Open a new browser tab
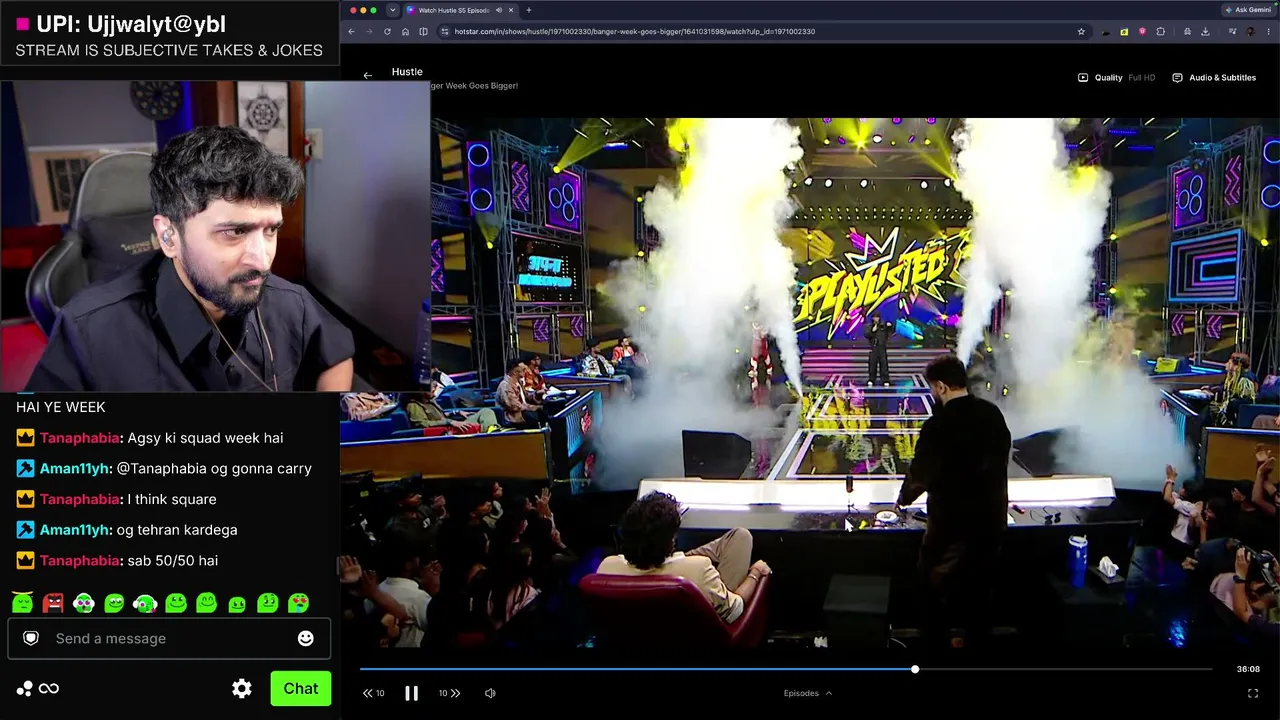 (x=529, y=10)
